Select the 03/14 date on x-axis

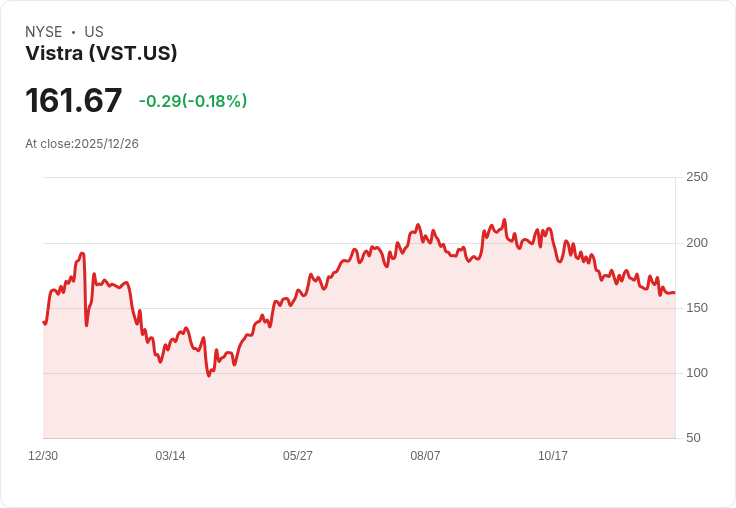(170, 456)
